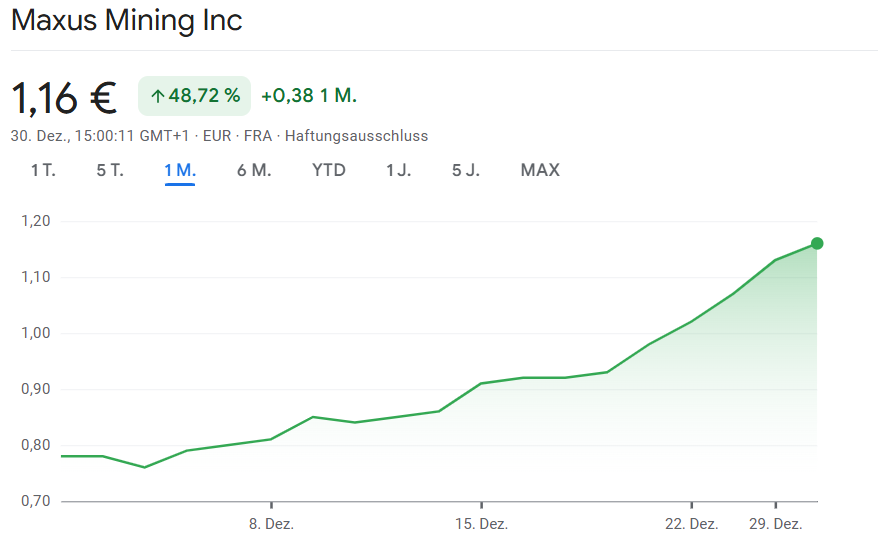878x538 pixels.
Task: Click the 8. Dez. date axis label
Action: tap(271, 524)
